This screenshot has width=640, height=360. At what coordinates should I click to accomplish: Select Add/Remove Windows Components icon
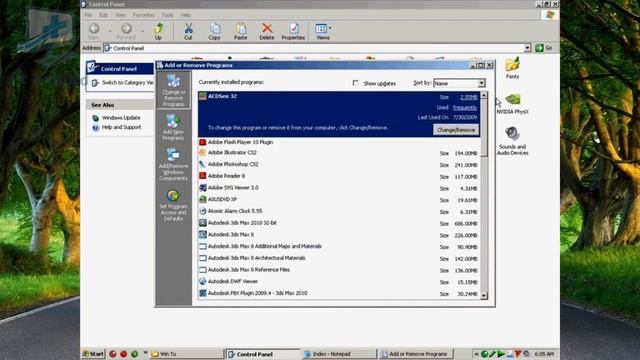[x=173, y=164]
